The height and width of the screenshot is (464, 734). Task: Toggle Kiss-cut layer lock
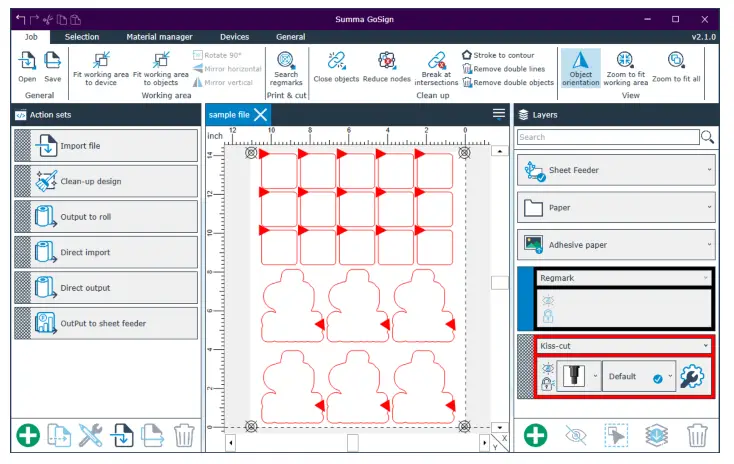(548, 384)
